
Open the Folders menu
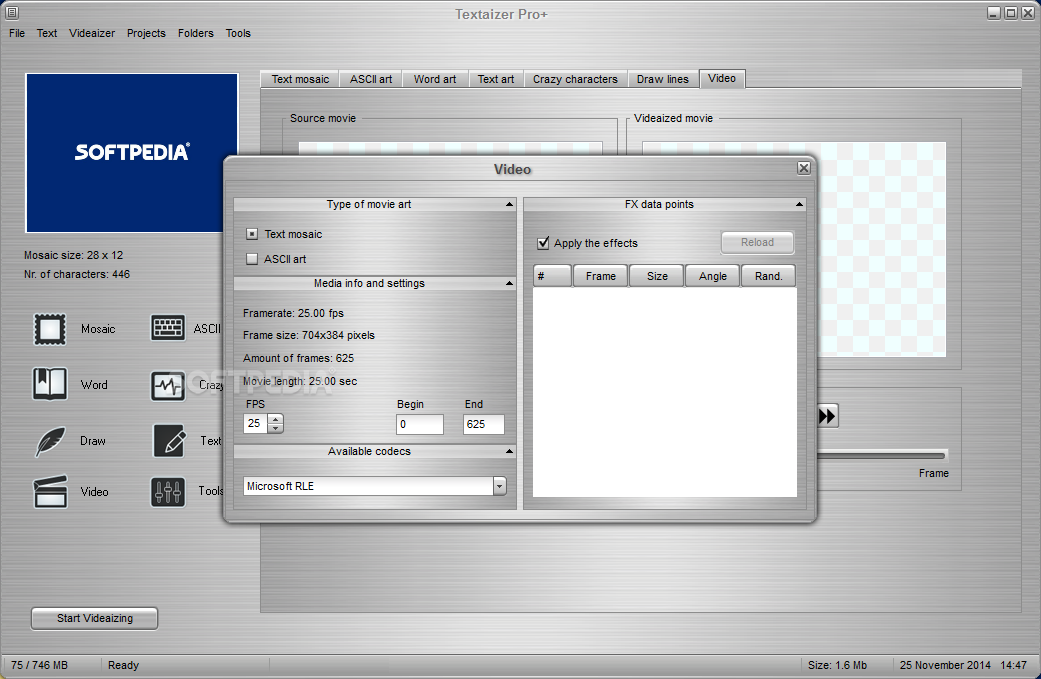(x=196, y=33)
